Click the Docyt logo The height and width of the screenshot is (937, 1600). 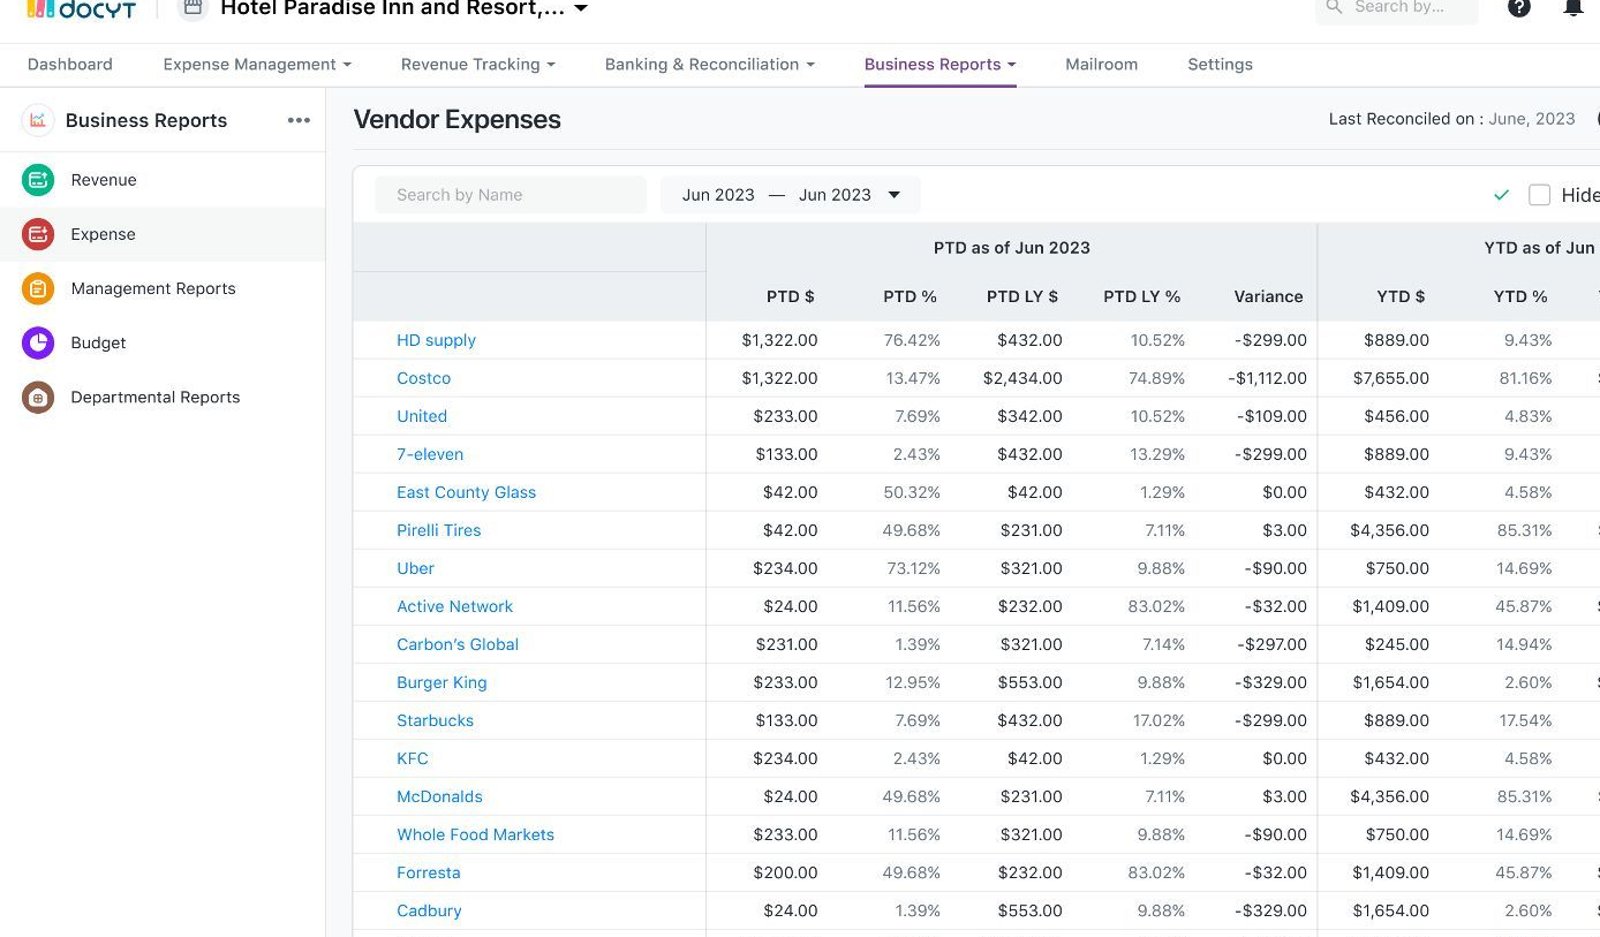click(x=81, y=9)
